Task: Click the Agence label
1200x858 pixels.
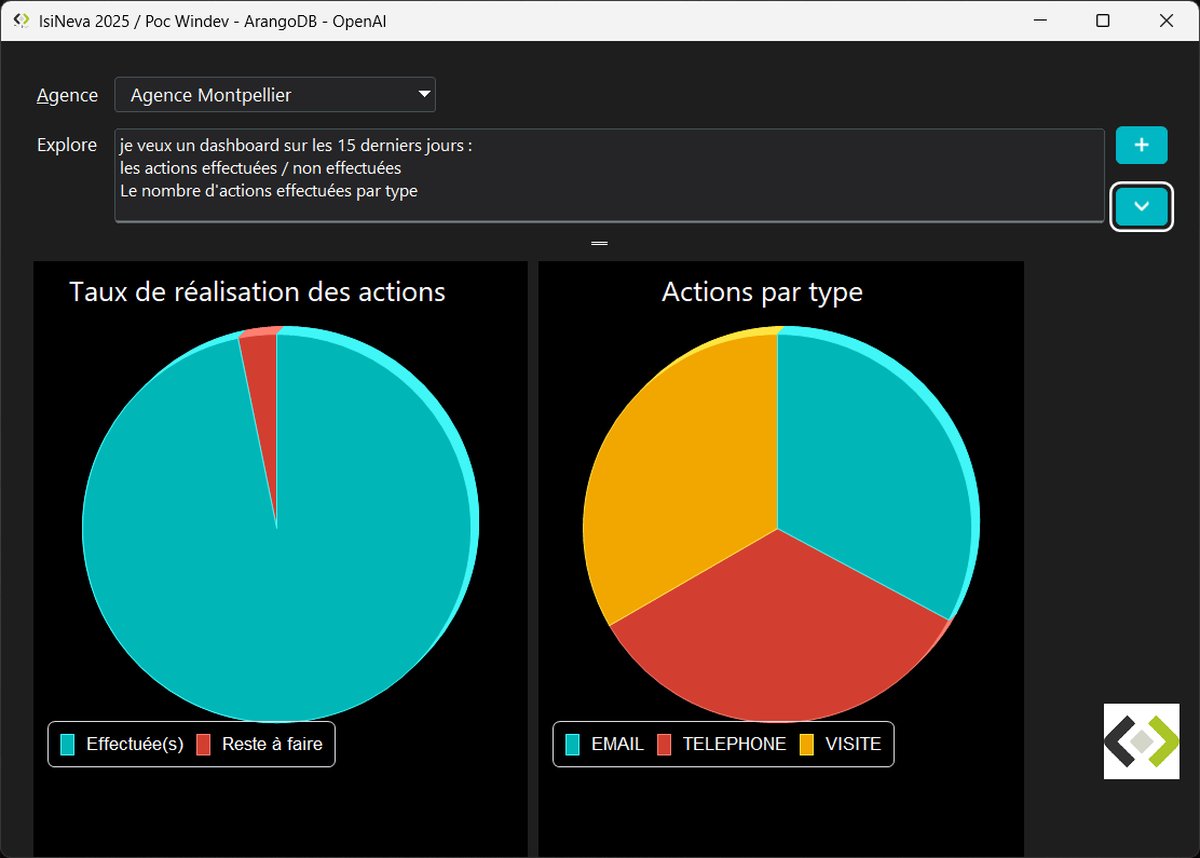Action: click(66, 95)
